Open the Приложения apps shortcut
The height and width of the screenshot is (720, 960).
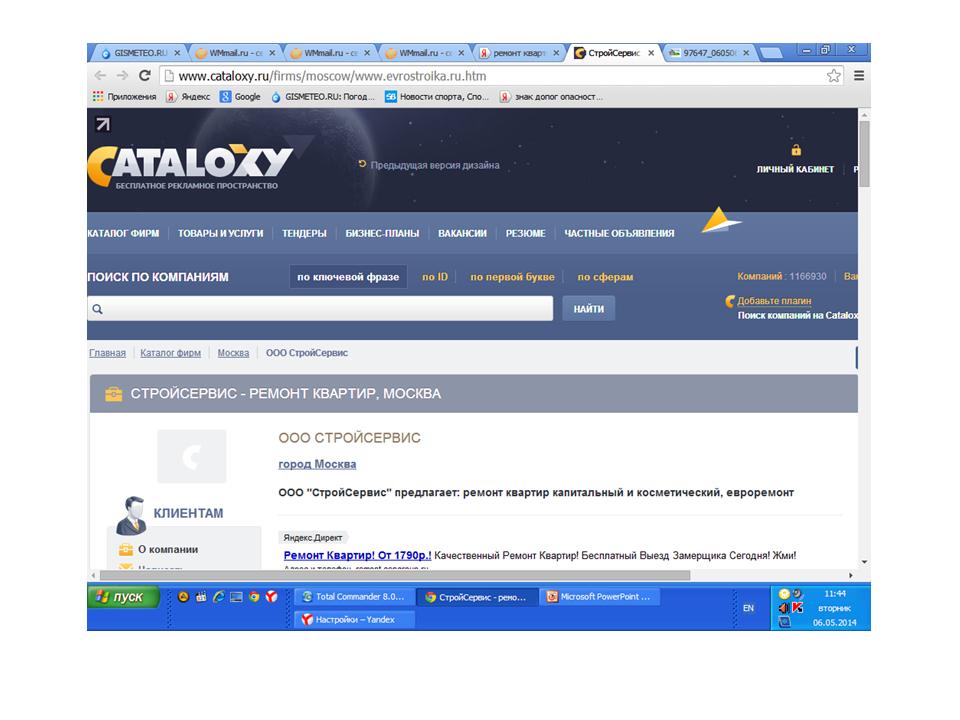point(124,97)
